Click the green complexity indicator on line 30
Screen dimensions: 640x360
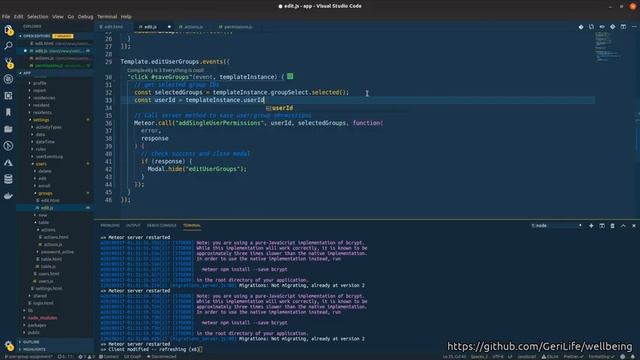[x=290, y=76]
